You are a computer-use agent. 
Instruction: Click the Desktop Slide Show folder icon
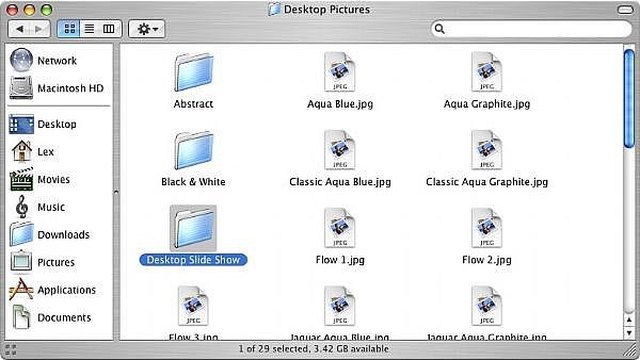(x=193, y=229)
